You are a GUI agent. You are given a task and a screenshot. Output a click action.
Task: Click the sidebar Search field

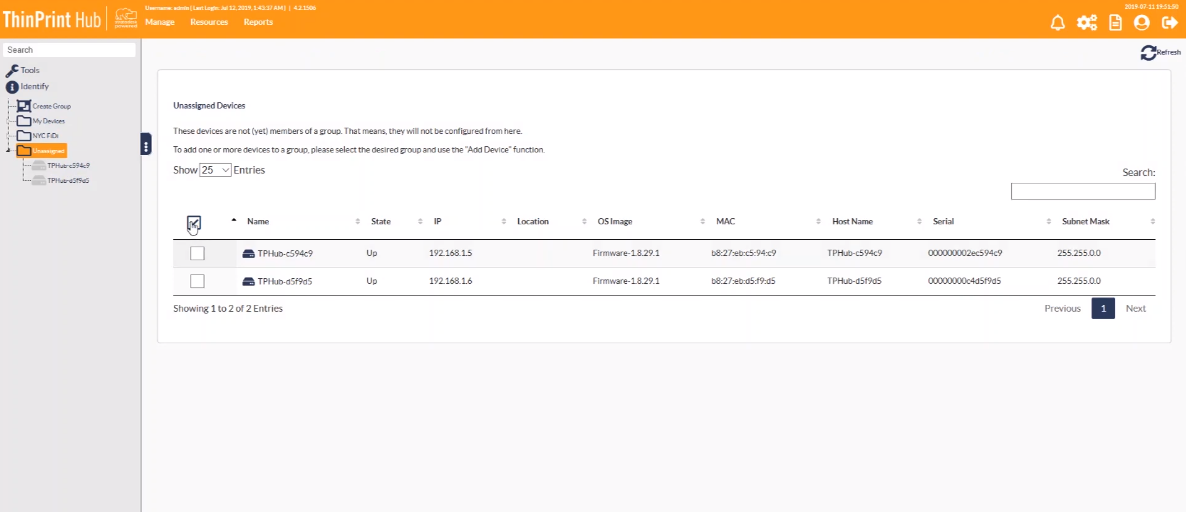[69, 50]
